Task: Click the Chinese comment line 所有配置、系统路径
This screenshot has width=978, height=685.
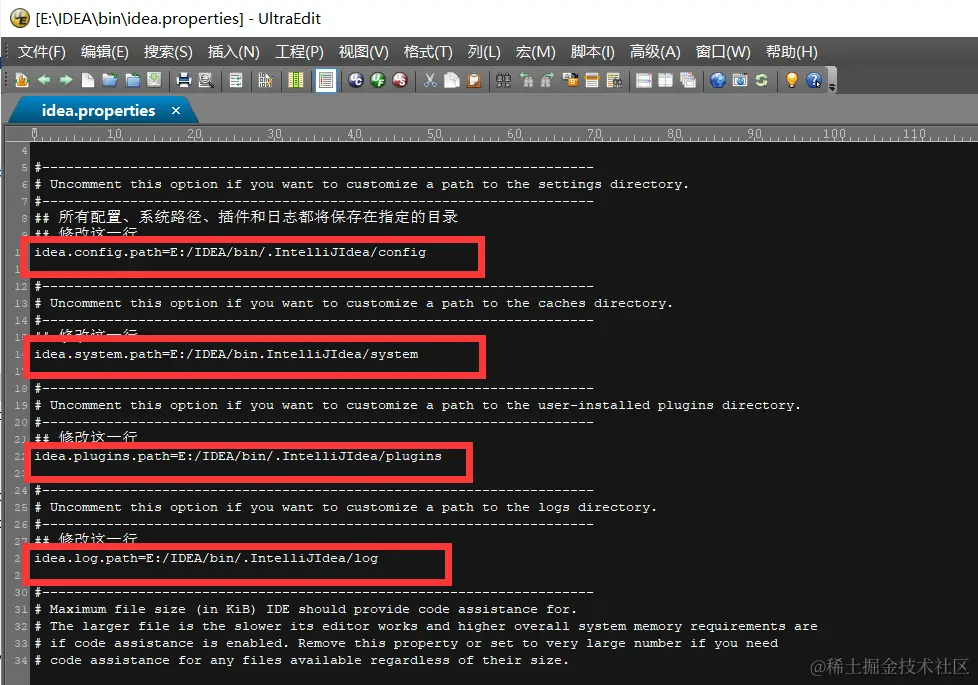Action: (x=246, y=217)
